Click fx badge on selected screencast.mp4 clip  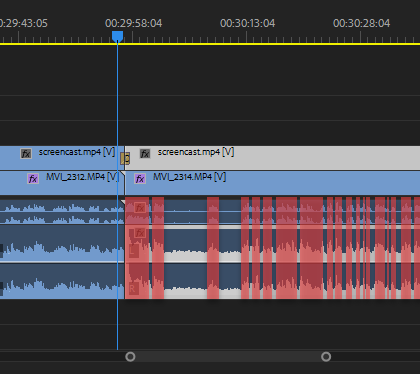tap(145, 154)
